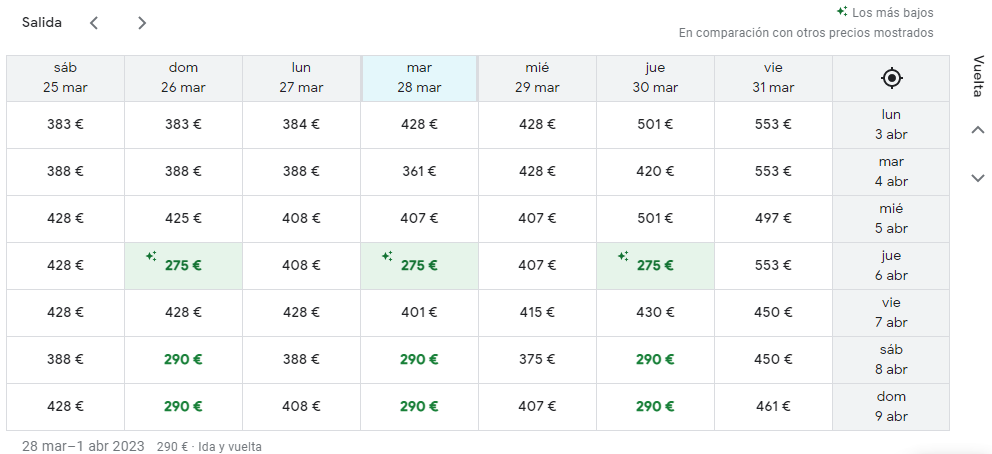This screenshot has height=454, width=992.
Task: Select the sáb 25 mar departure column header
Action: click(x=65, y=78)
